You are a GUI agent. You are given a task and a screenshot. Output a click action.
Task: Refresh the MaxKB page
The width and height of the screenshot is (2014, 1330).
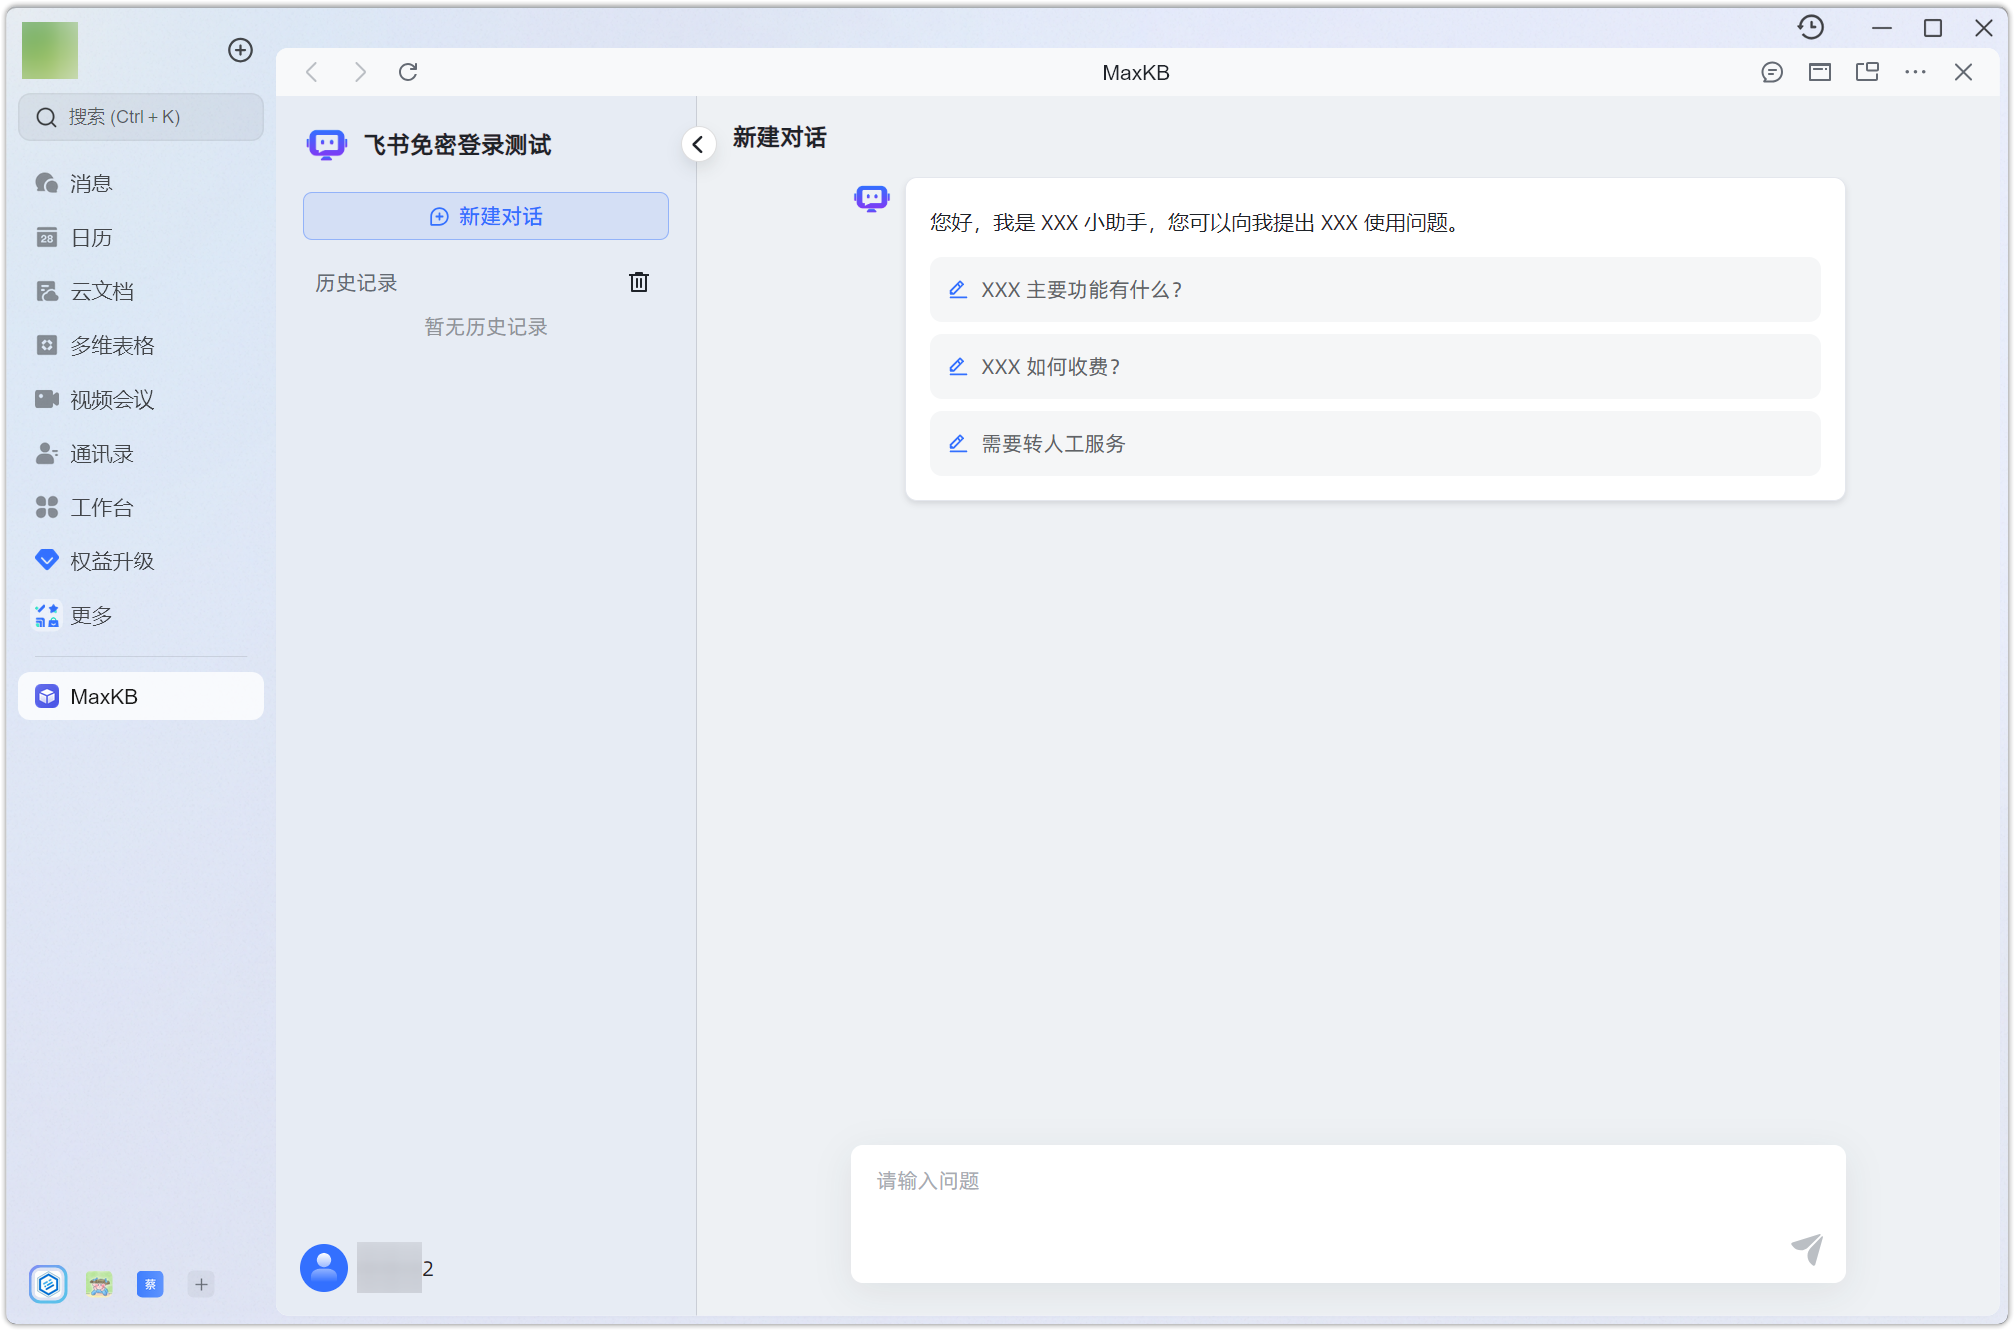(x=408, y=72)
